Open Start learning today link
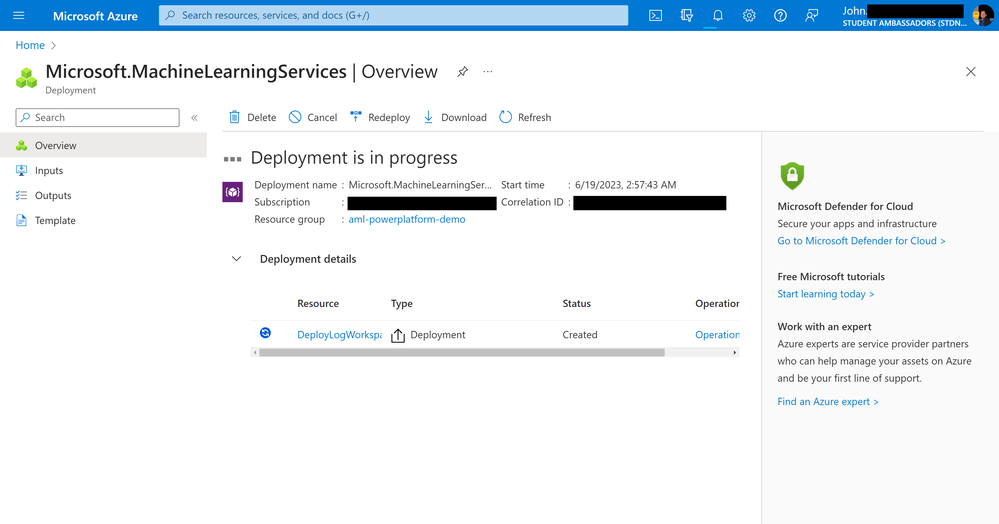Viewport: 999px width, 524px height. 826,294
